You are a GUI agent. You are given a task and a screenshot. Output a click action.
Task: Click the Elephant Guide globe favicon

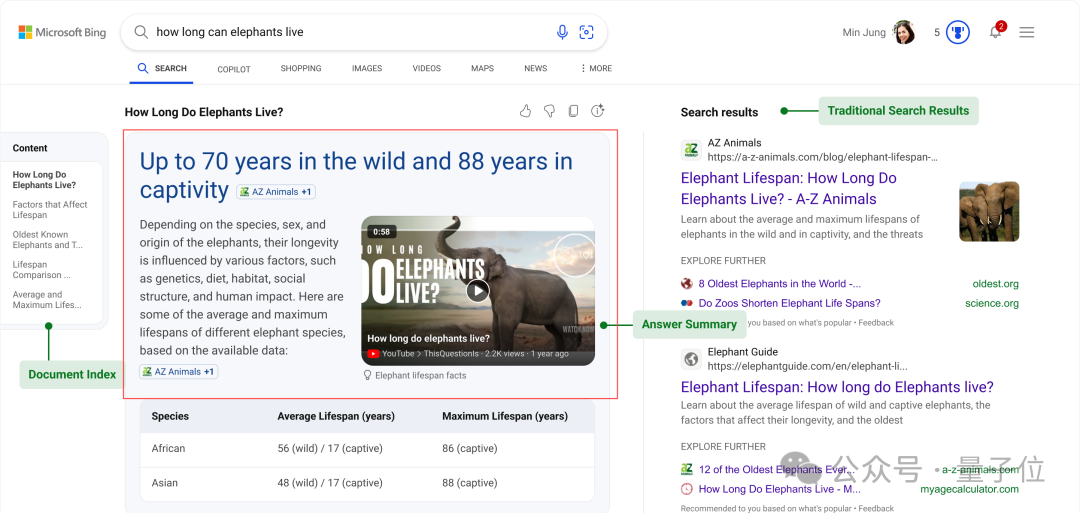[691, 359]
